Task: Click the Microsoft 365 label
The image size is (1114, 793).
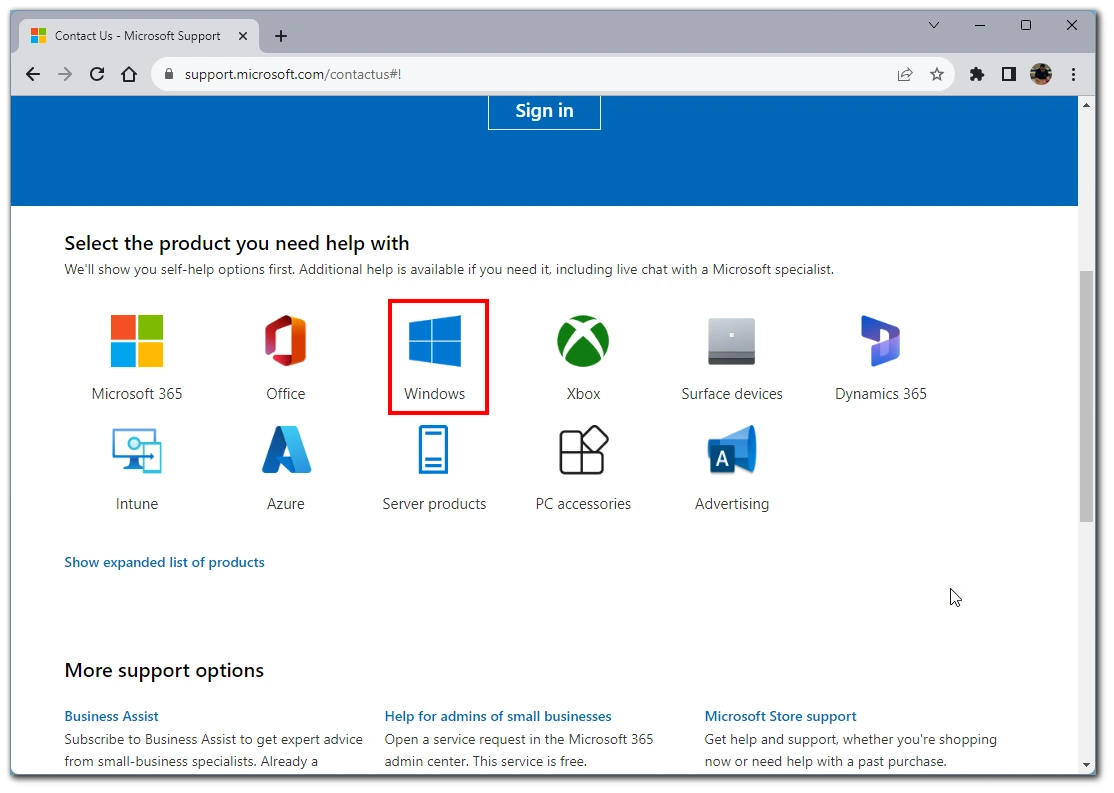Action: click(137, 394)
